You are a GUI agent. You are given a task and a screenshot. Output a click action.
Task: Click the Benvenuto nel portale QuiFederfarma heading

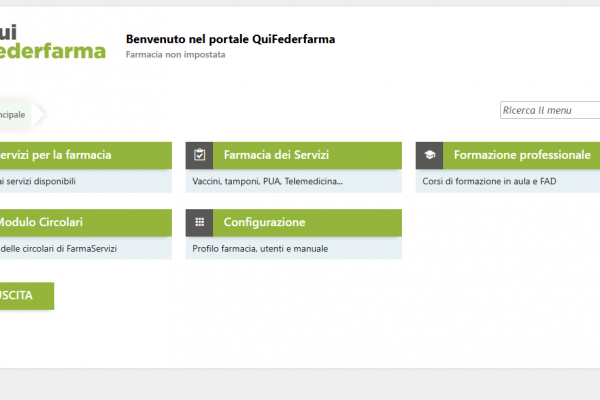tap(230, 39)
